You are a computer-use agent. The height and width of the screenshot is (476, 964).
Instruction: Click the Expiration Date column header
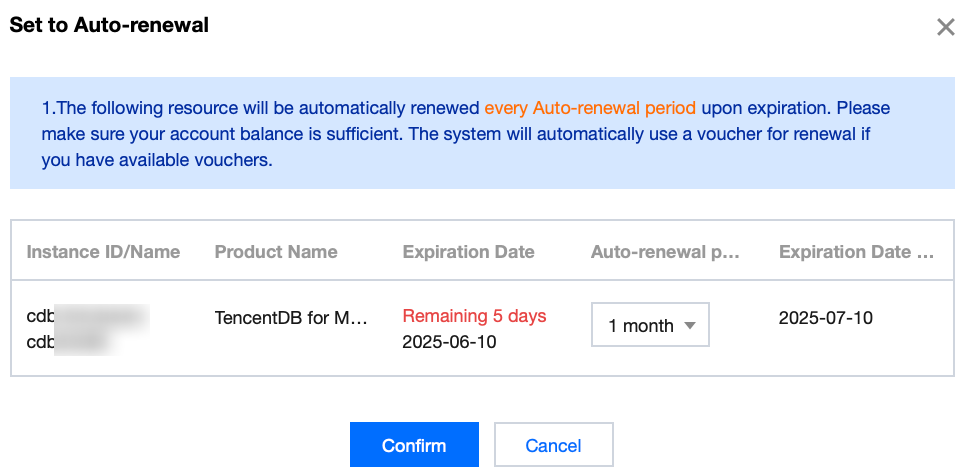click(x=468, y=252)
